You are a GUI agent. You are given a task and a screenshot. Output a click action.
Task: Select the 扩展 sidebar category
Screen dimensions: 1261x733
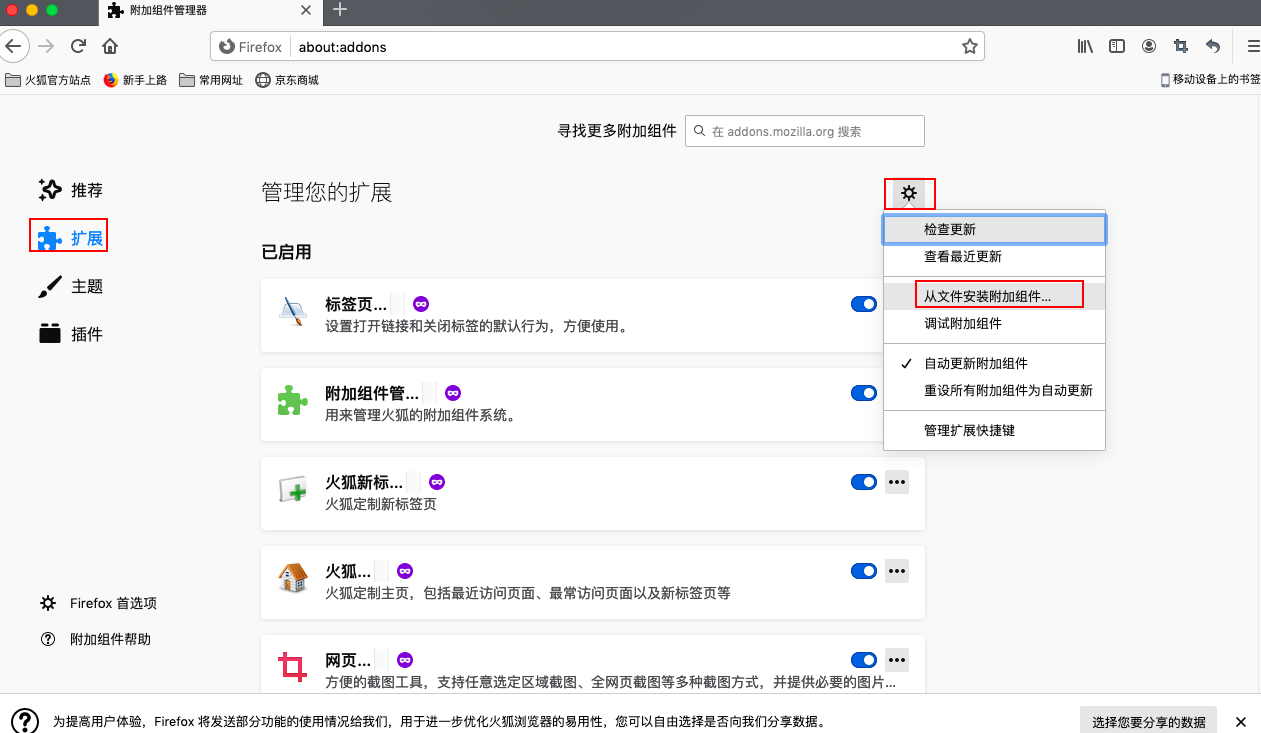coord(70,238)
